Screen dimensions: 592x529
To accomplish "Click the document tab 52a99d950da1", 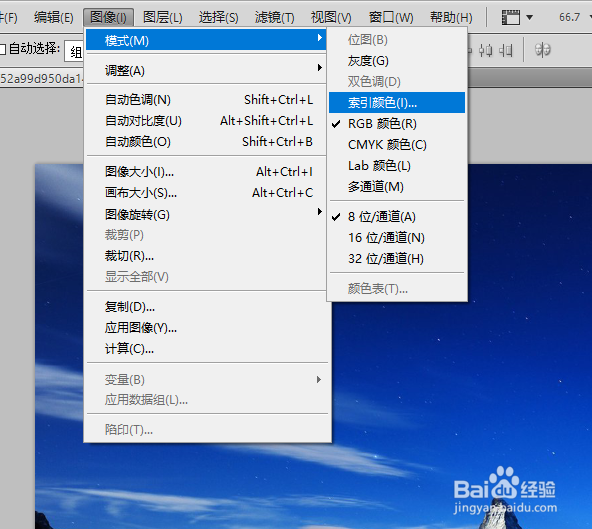I will [41, 79].
